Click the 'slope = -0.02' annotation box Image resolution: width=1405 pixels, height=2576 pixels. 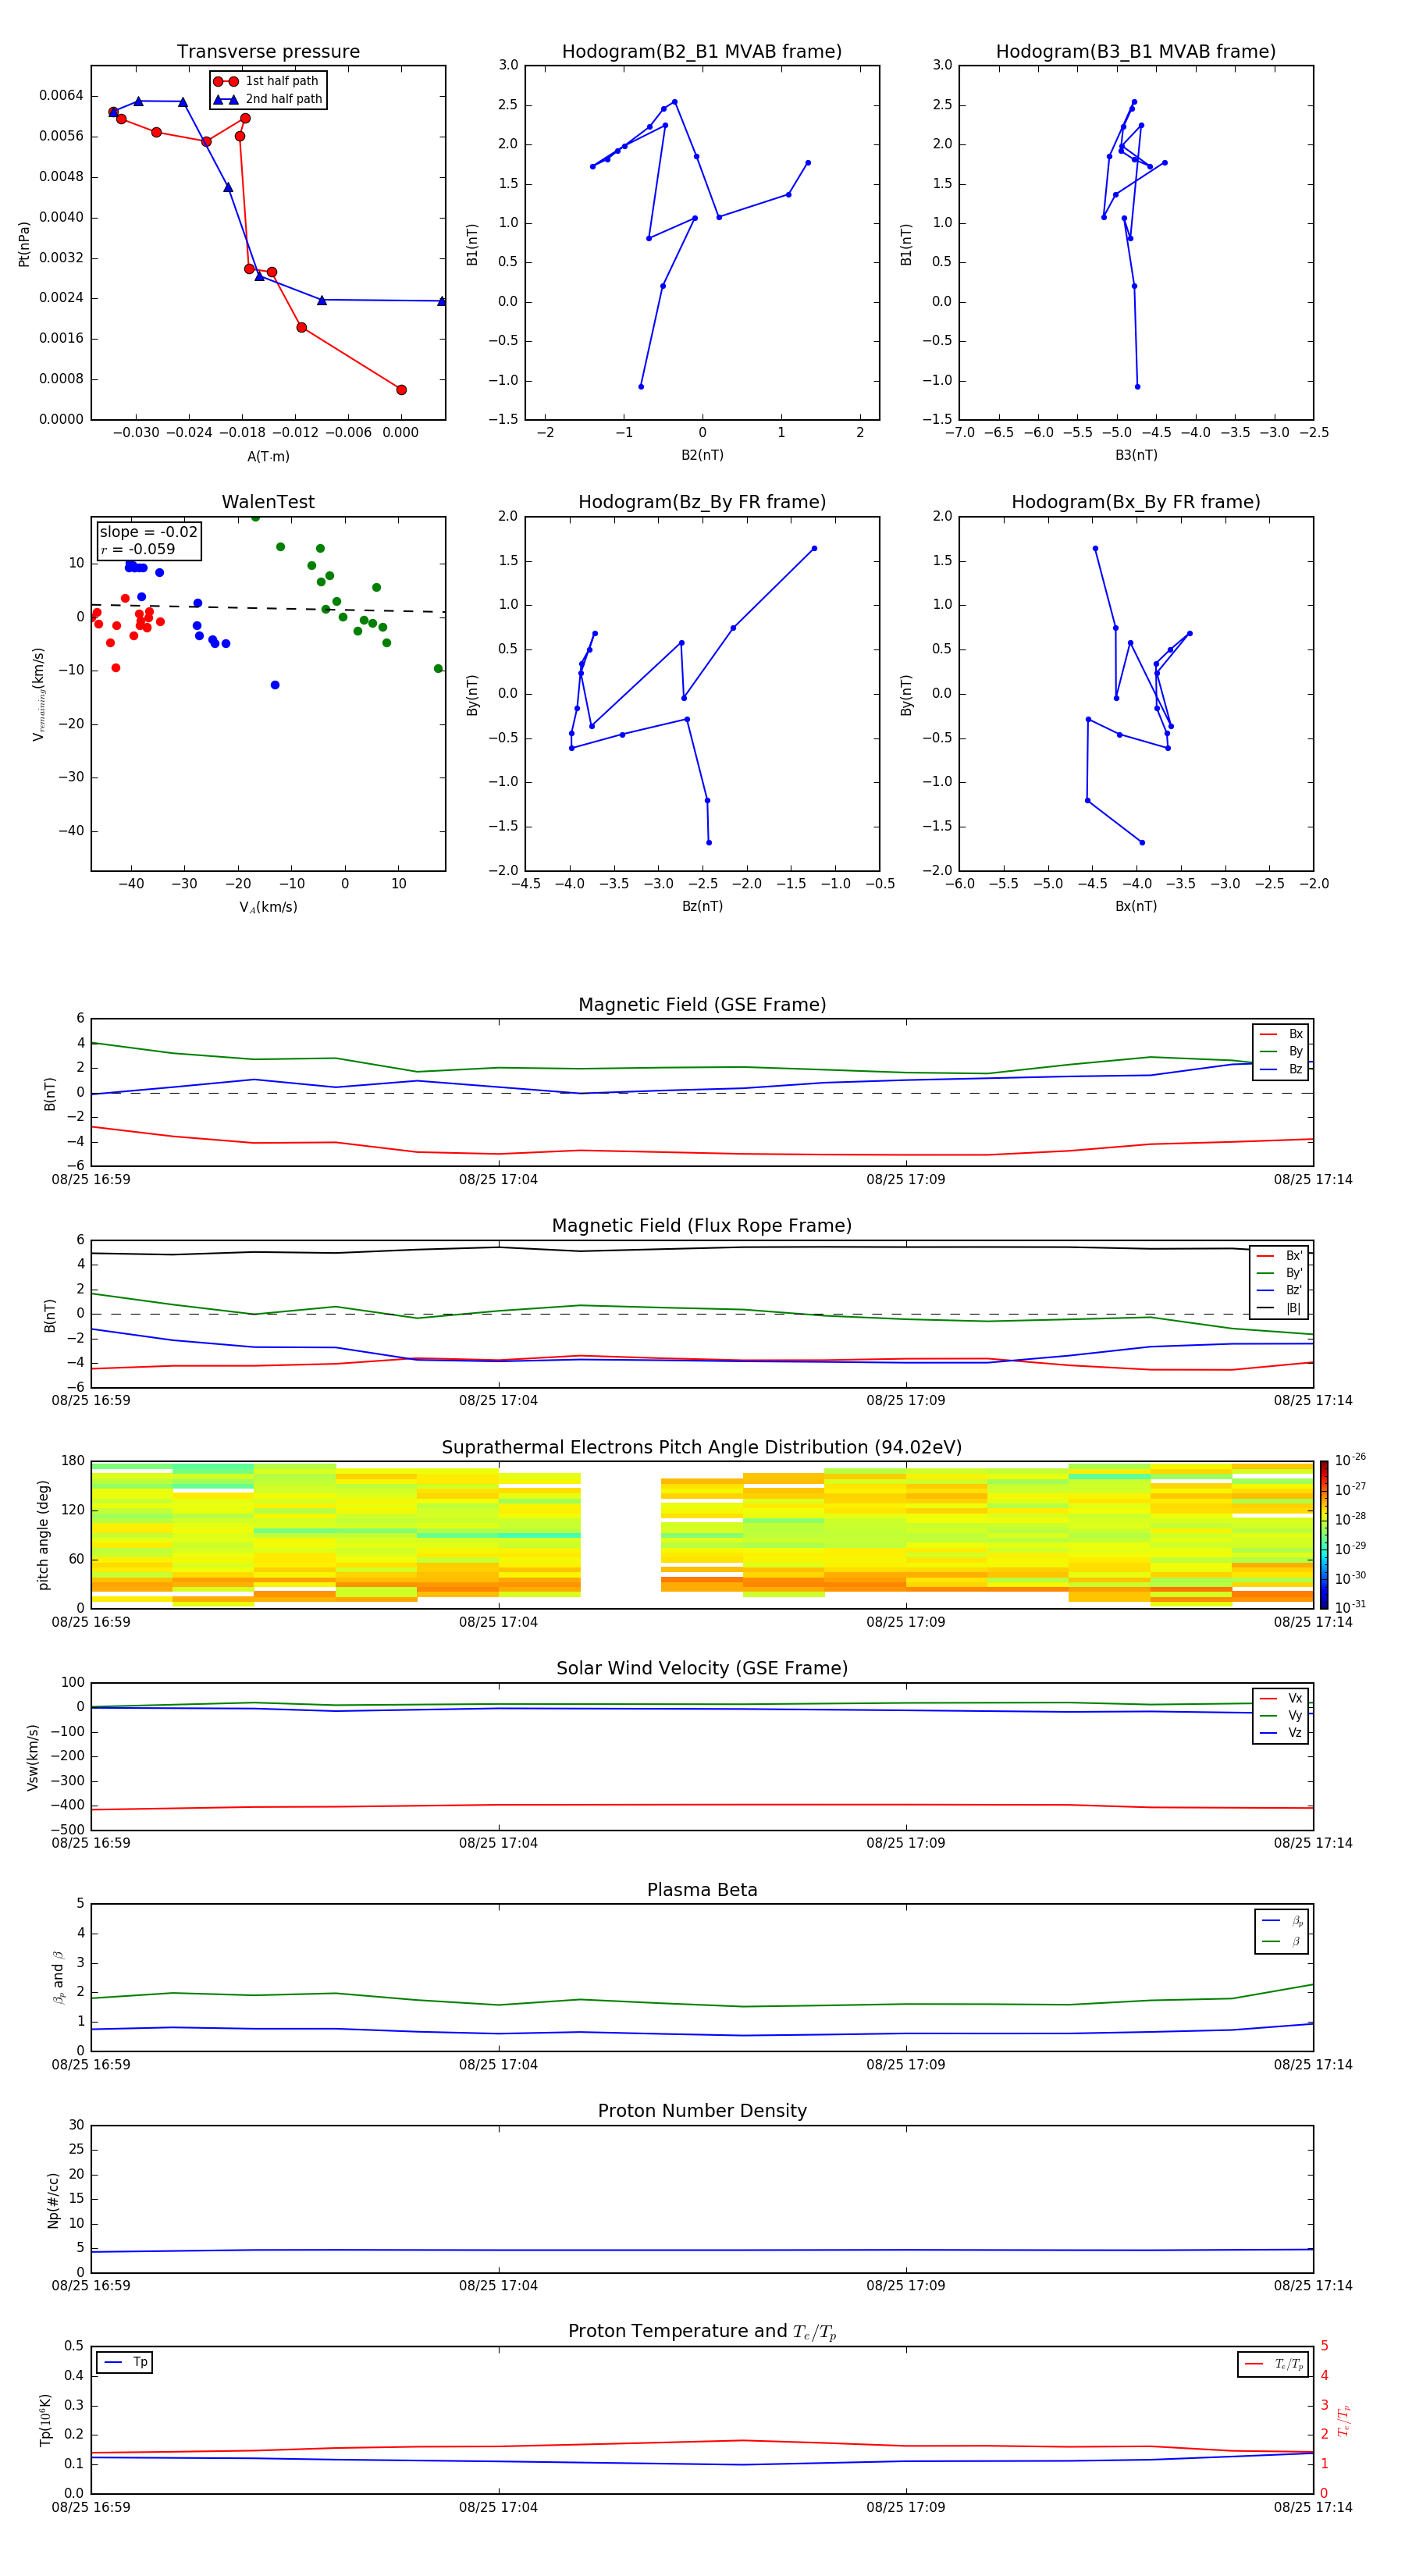pos(149,541)
